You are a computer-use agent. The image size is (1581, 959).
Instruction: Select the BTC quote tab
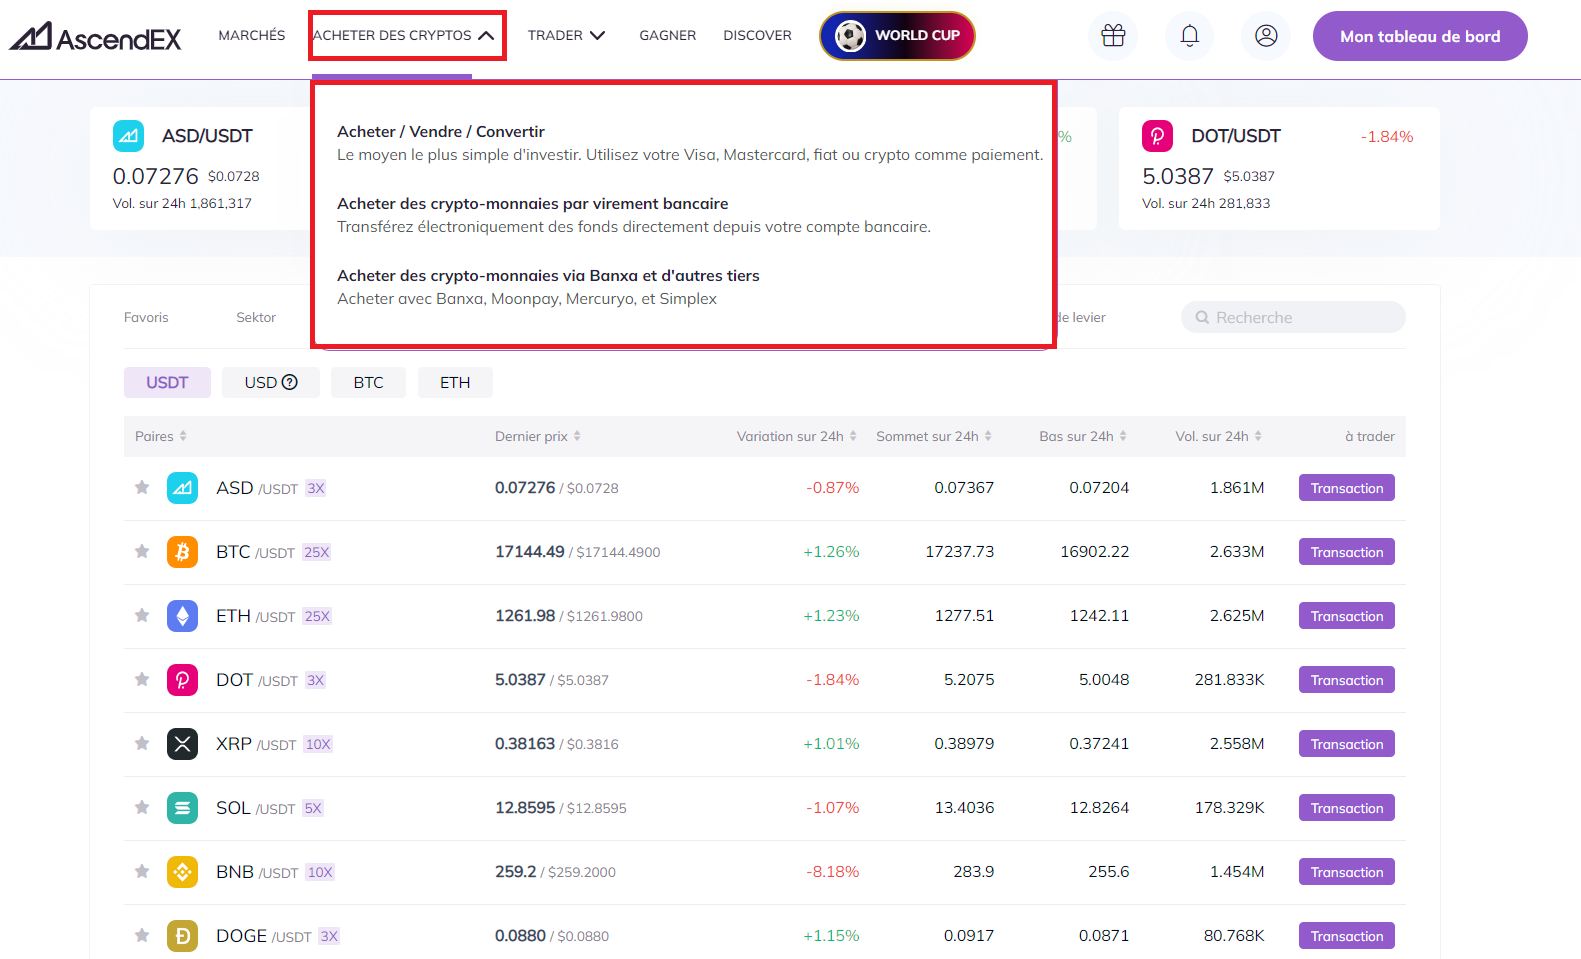tap(368, 382)
